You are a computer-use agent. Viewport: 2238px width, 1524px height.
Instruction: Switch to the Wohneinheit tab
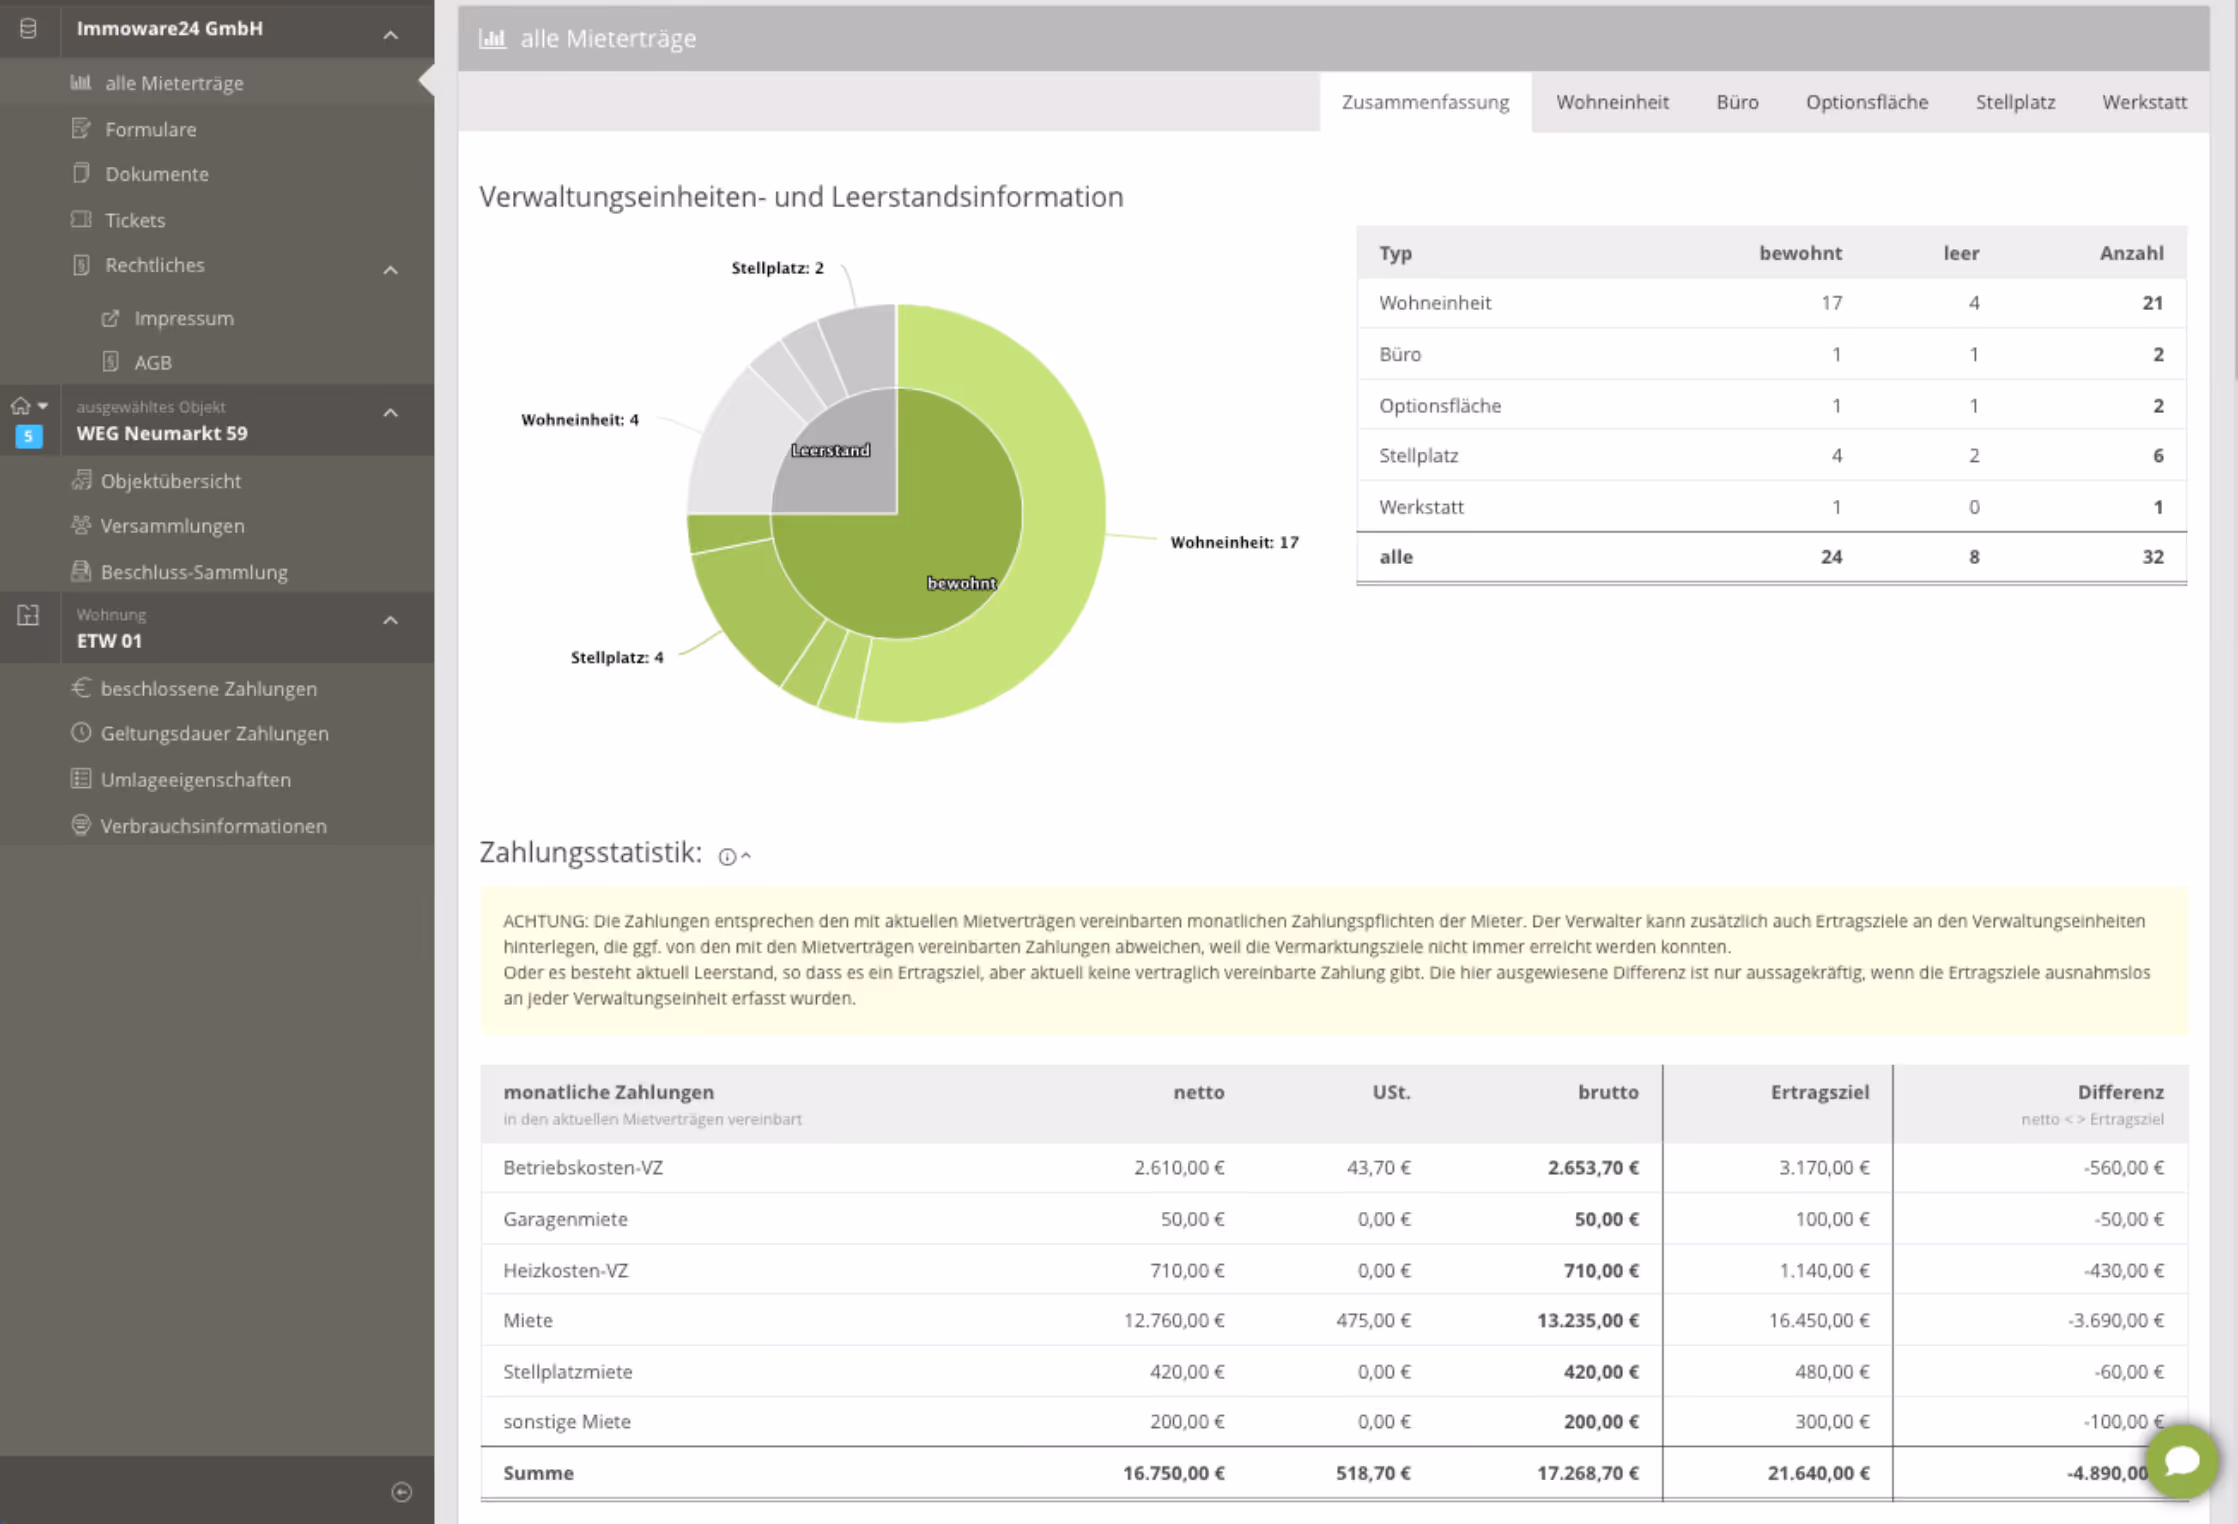pos(1612,102)
